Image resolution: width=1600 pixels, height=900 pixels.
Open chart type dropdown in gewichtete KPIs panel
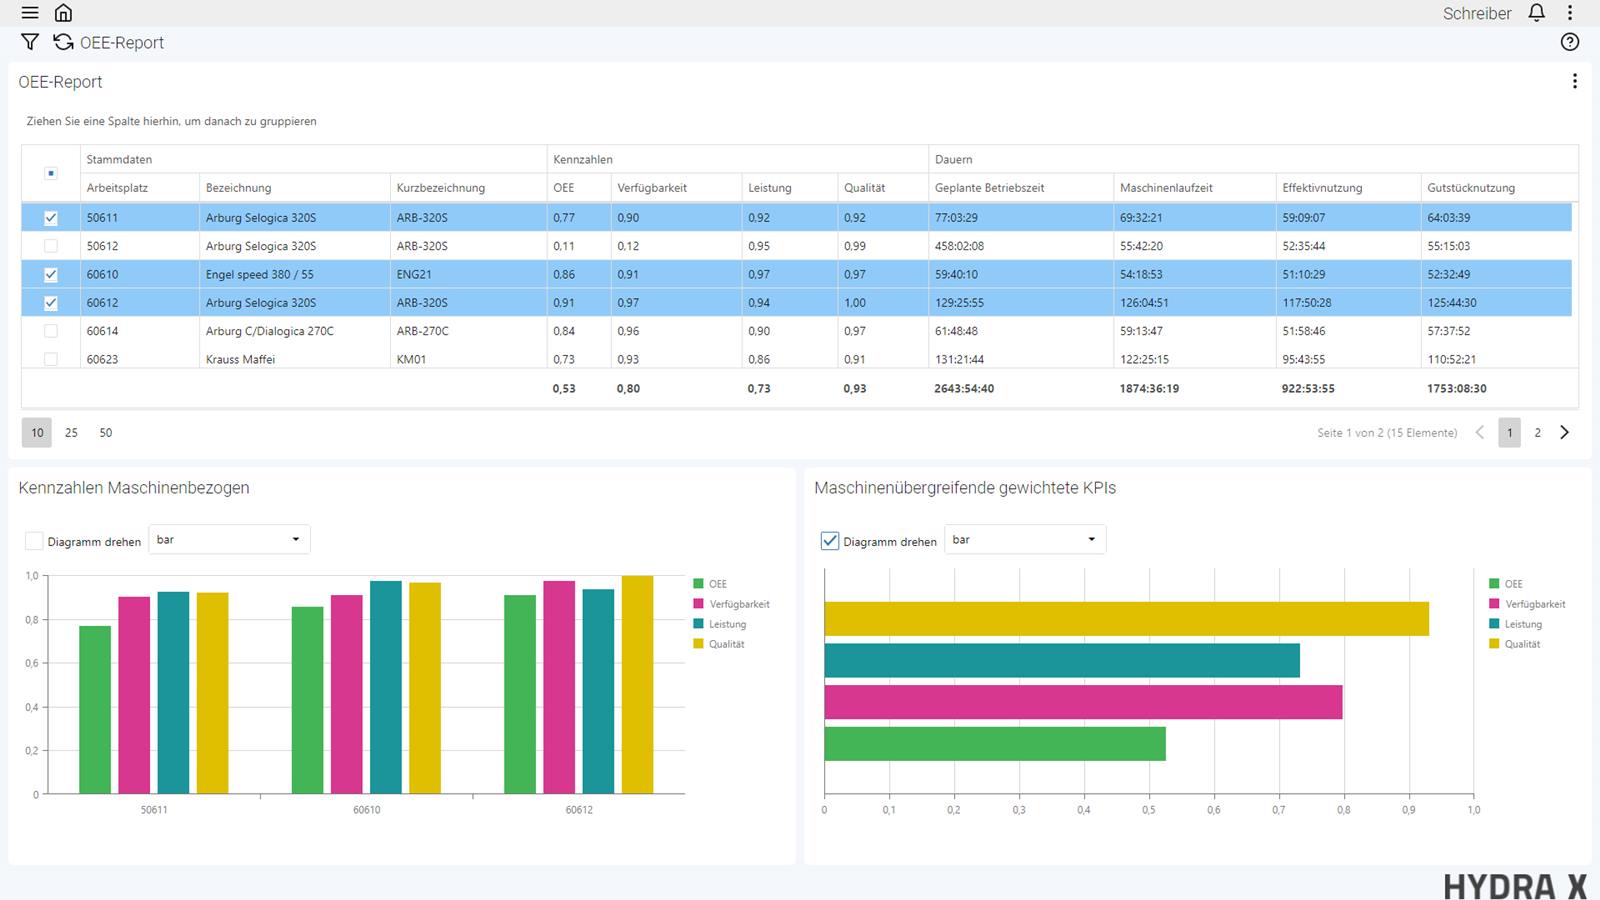point(1025,540)
